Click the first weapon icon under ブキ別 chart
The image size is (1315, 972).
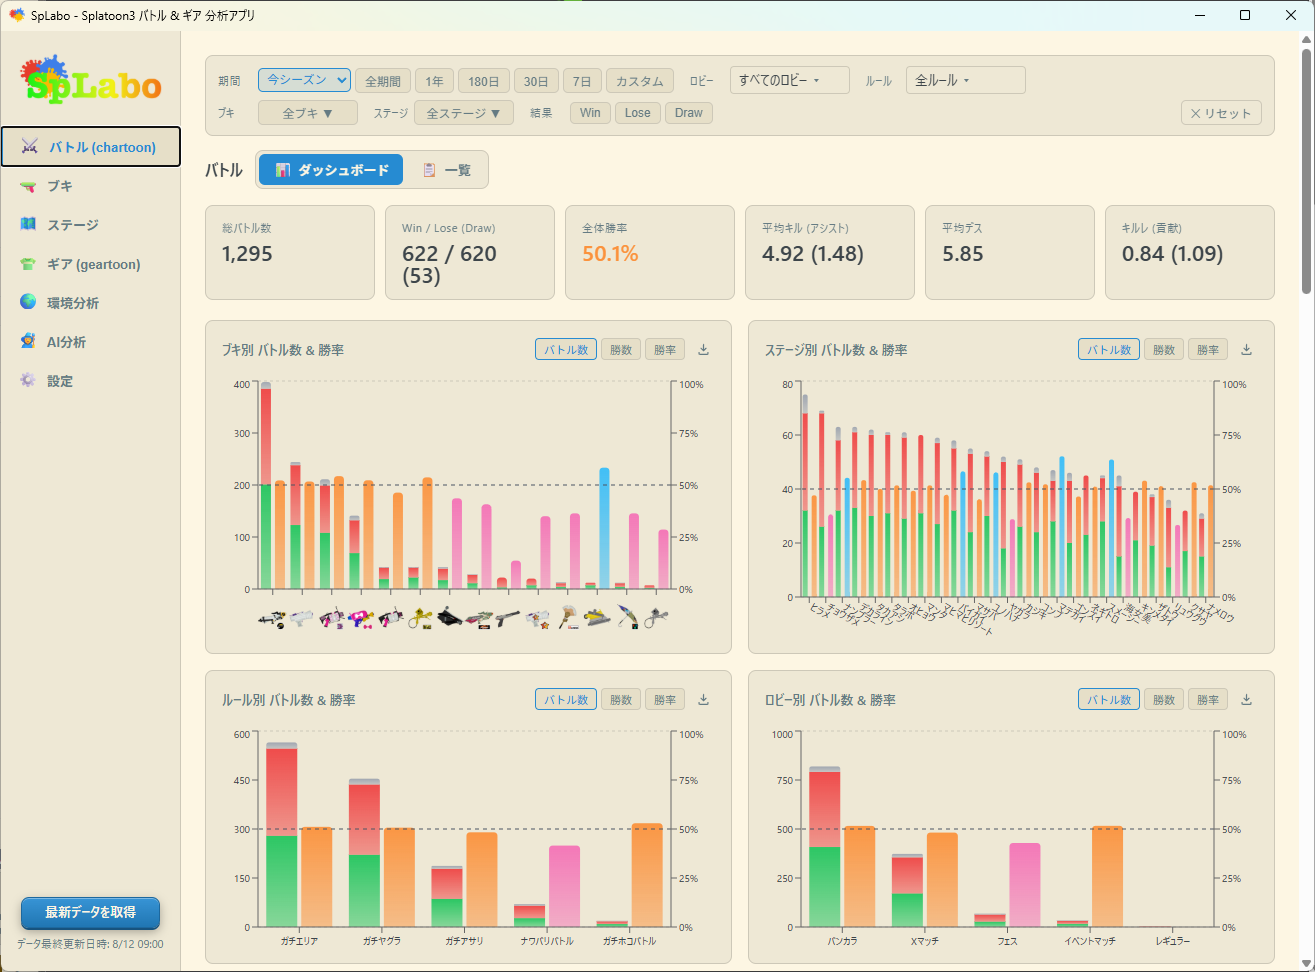pos(271,619)
